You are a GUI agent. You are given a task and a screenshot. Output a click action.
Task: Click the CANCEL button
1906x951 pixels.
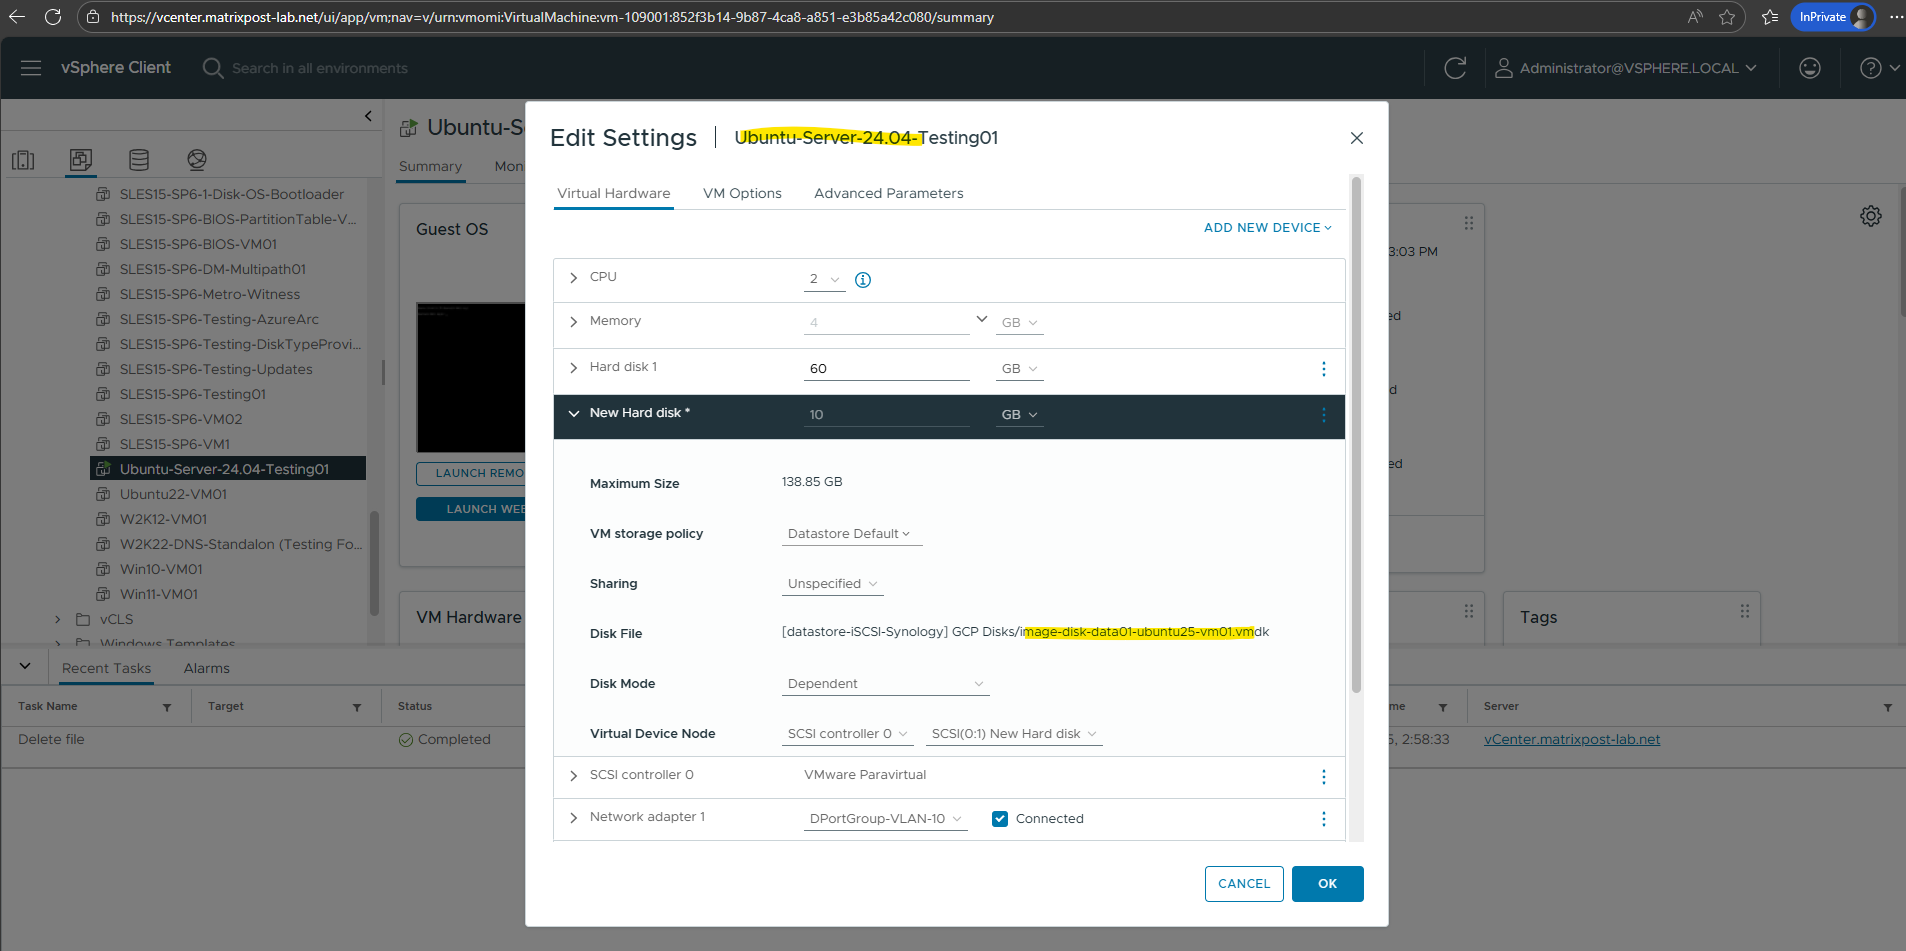click(1244, 884)
